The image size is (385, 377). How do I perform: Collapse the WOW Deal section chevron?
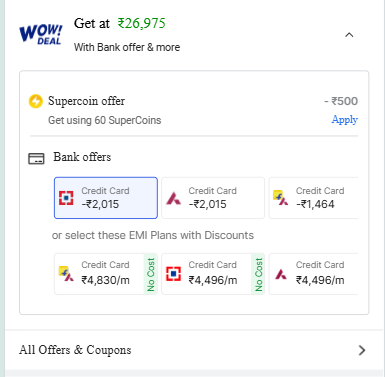pyautogui.click(x=349, y=35)
